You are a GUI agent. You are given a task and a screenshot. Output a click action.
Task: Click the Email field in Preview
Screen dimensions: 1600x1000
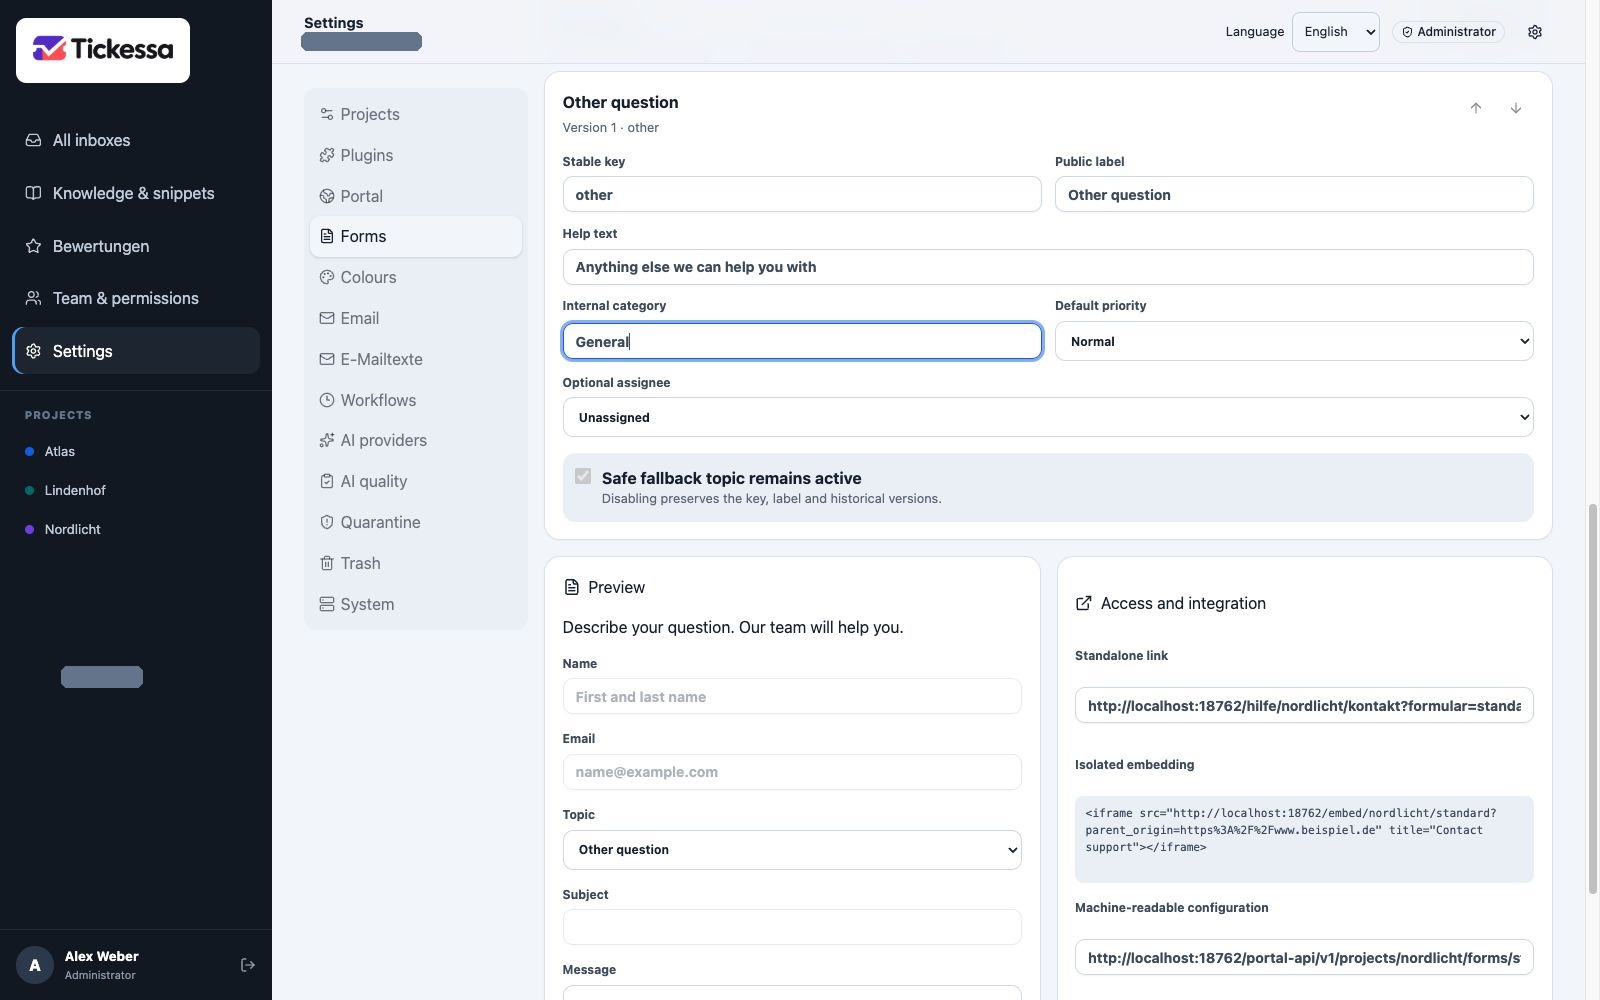click(x=792, y=772)
